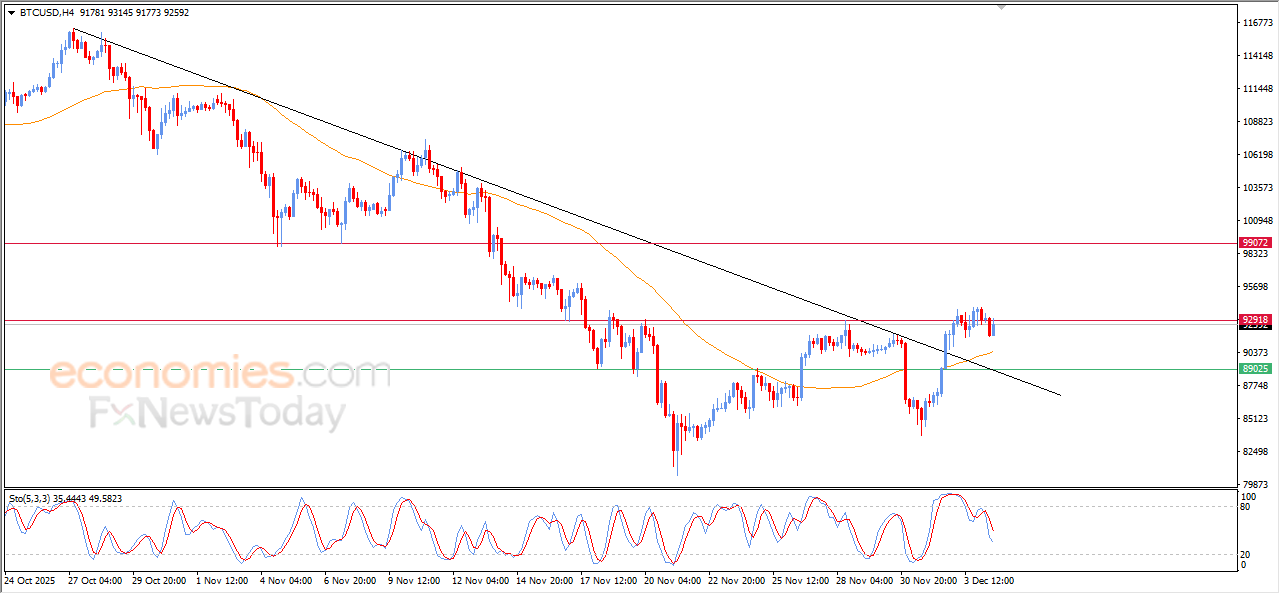Click the 12 Nov 04:00 time label
The image size is (1280, 594).
pyautogui.click(x=479, y=580)
